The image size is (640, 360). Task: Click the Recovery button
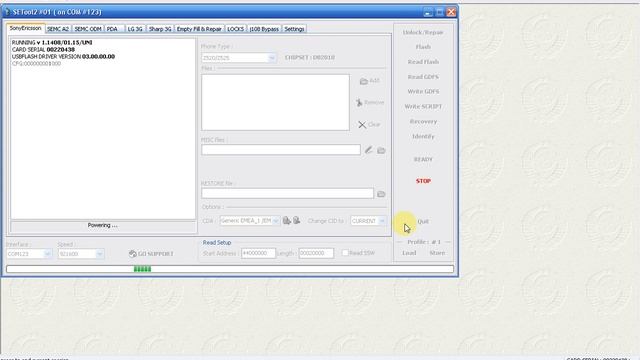point(423,122)
